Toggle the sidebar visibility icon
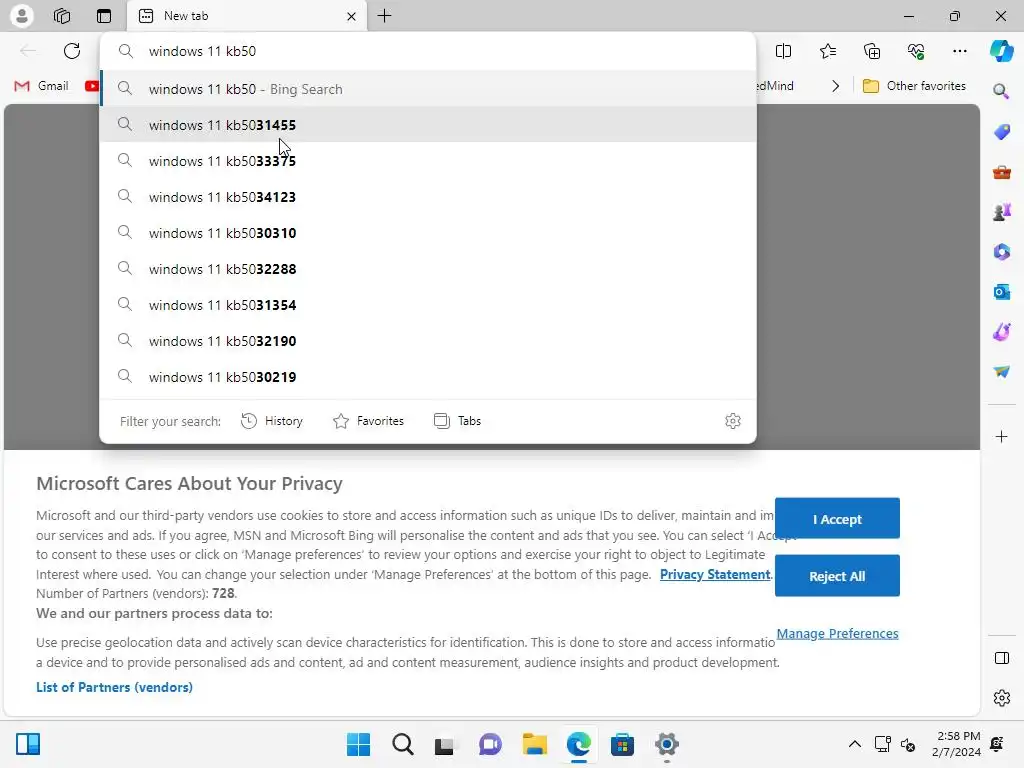 pyautogui.click(x=1001, y=658)
